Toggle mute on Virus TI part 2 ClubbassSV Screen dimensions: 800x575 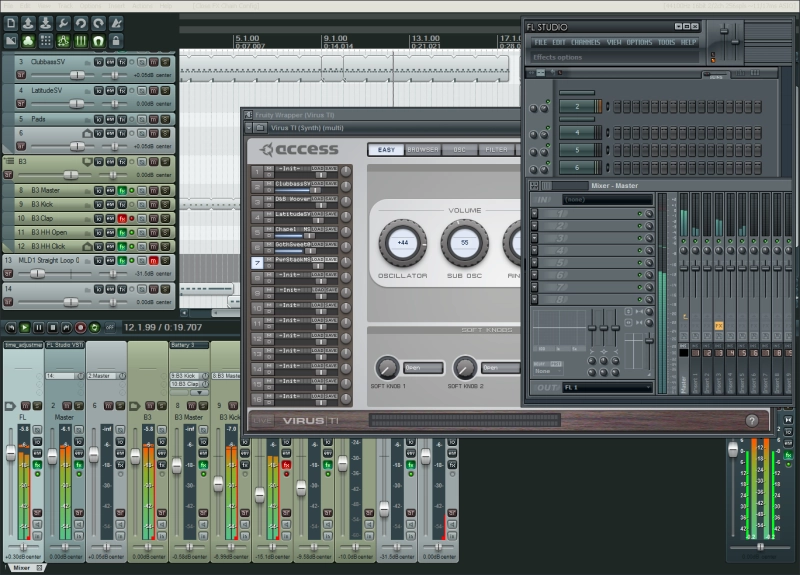coord(268,183)
